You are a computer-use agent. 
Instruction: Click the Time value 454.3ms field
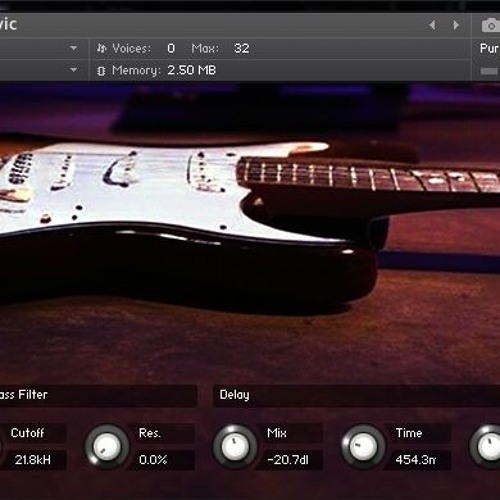417,460
